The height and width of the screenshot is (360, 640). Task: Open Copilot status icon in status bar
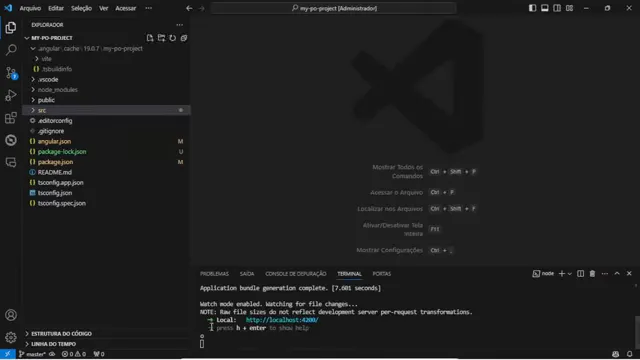[616, 354]
